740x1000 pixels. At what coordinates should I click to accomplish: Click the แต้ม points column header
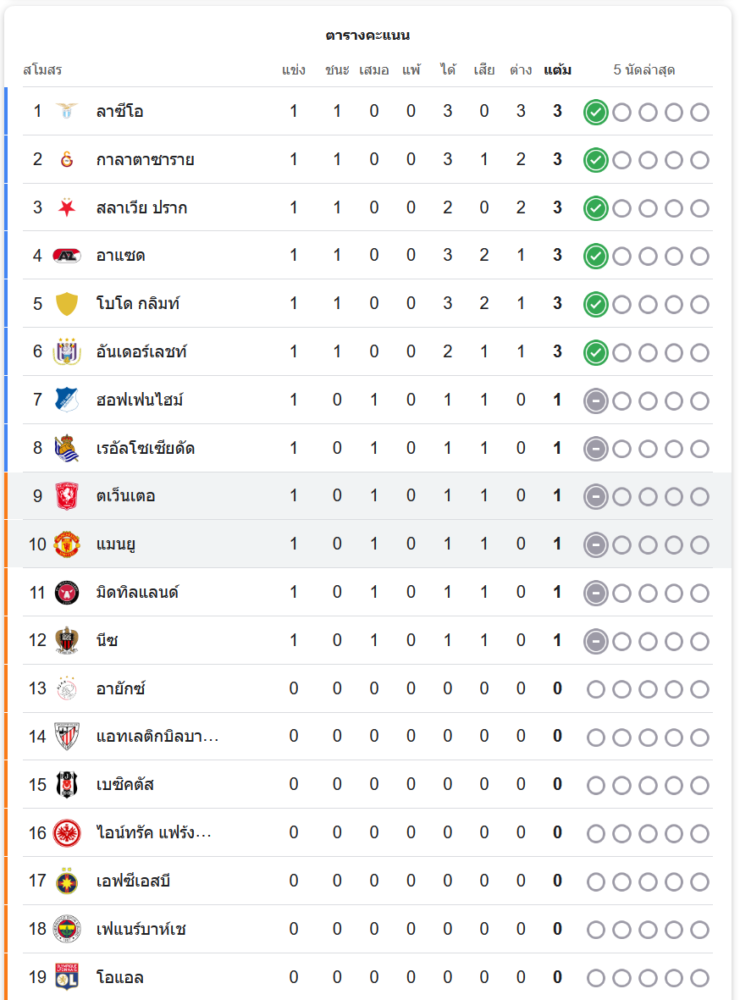(x=557, y=70)
